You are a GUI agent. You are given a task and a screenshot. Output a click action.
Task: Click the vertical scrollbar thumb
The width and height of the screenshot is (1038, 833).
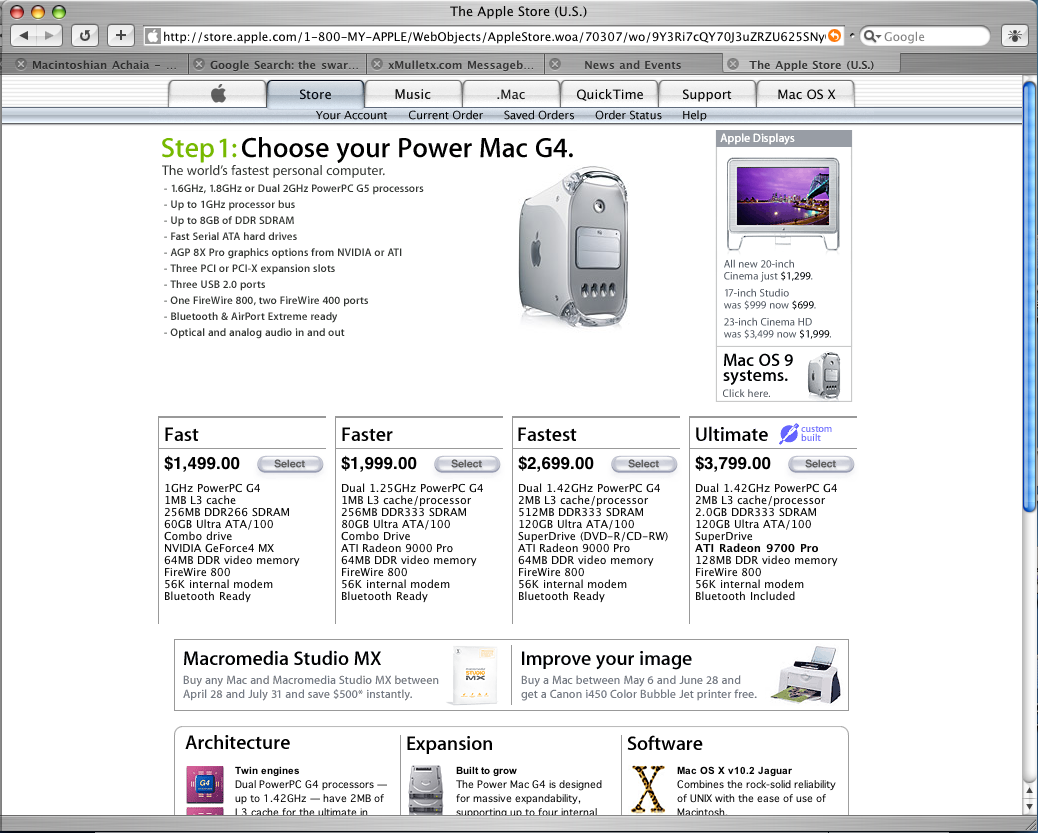point(1030,300)
